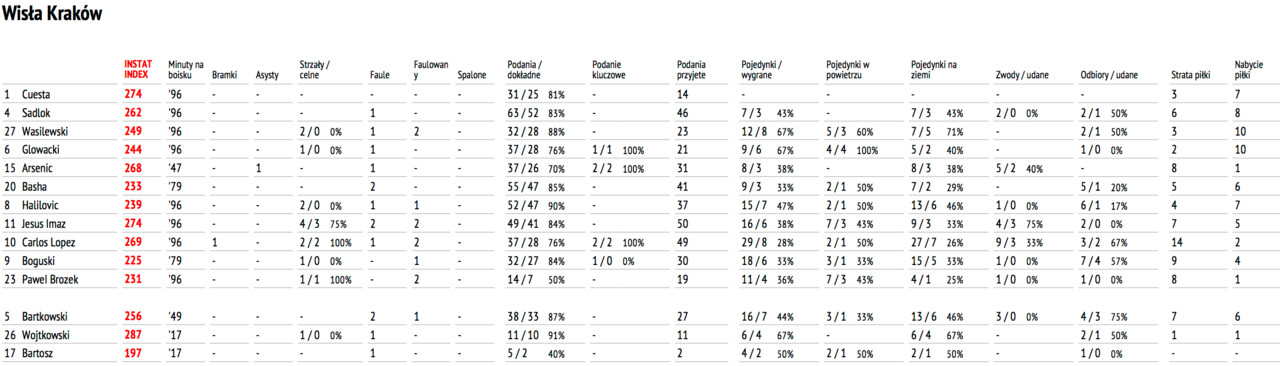Select player Jesus Imaz name
Viewport: 1280px width, 366px height.
click(45, 223)
